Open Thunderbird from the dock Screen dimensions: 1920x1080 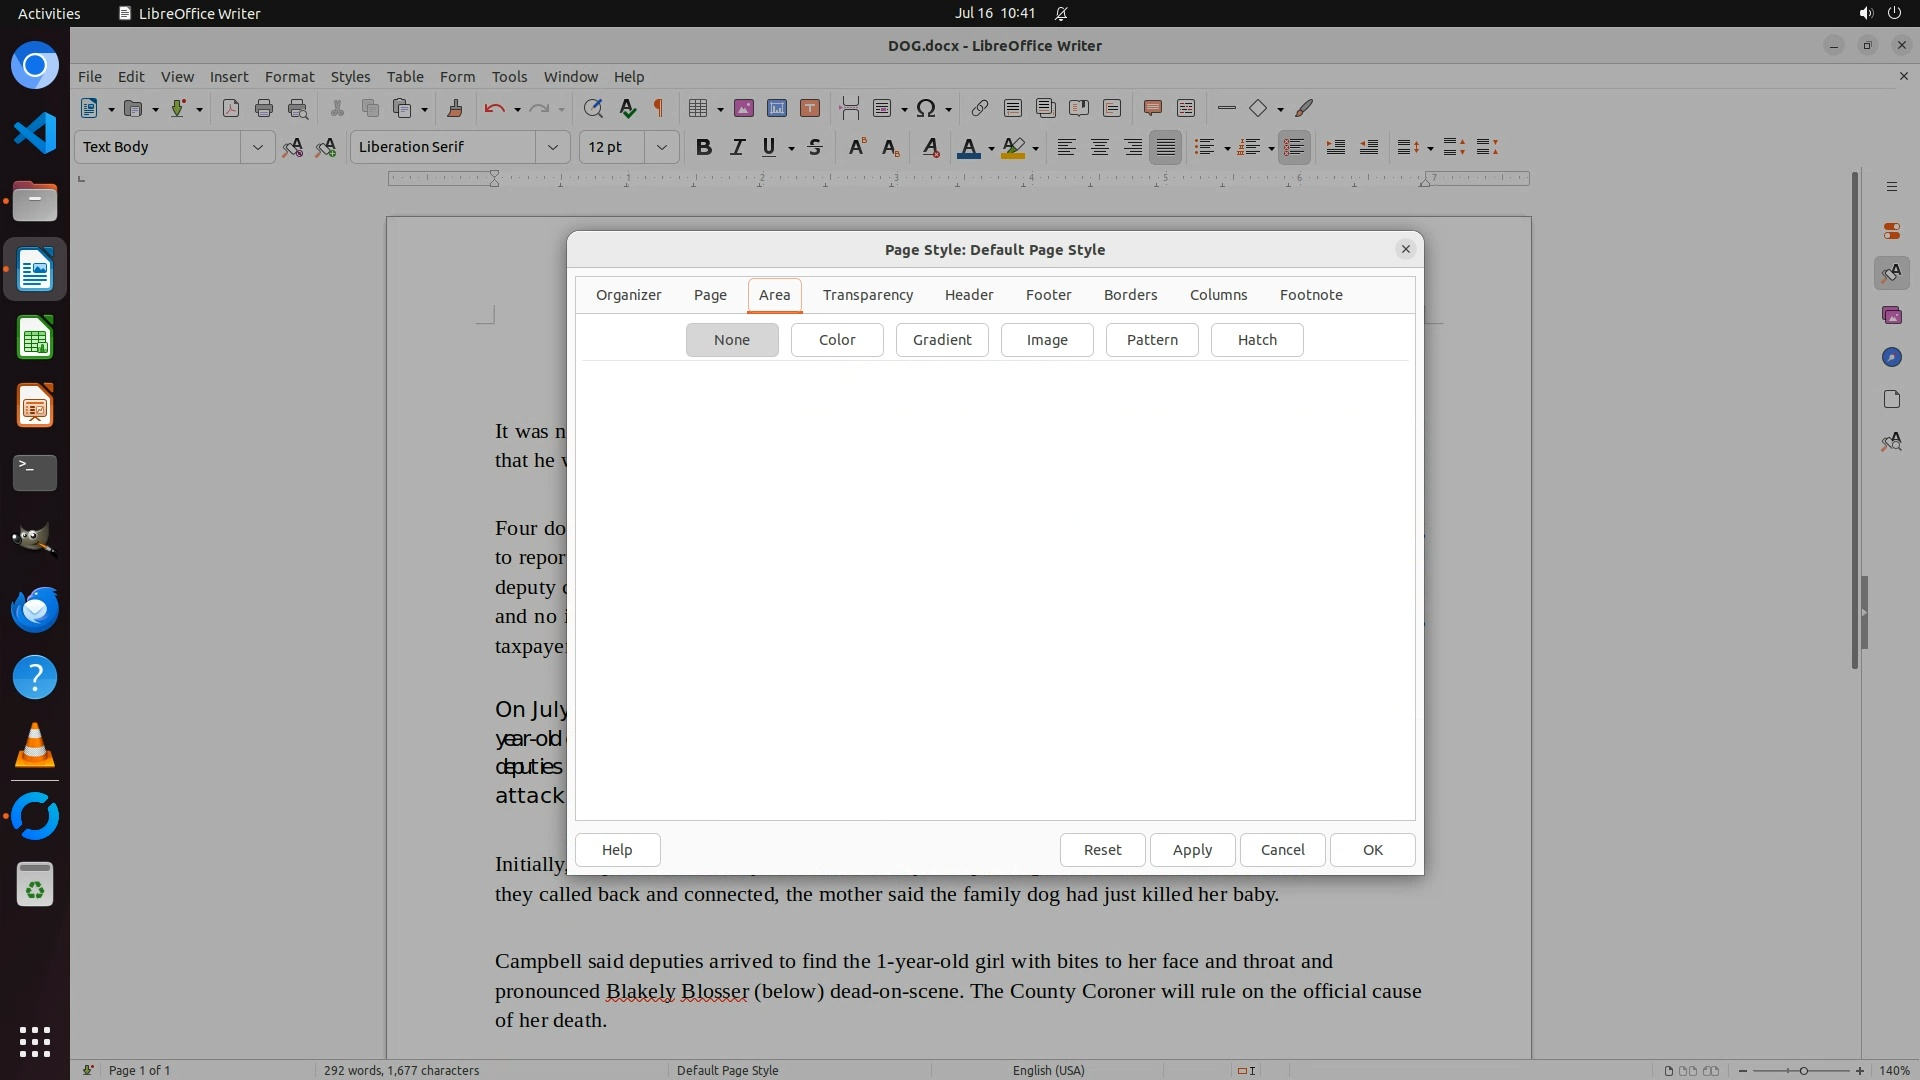click(35, 609)
